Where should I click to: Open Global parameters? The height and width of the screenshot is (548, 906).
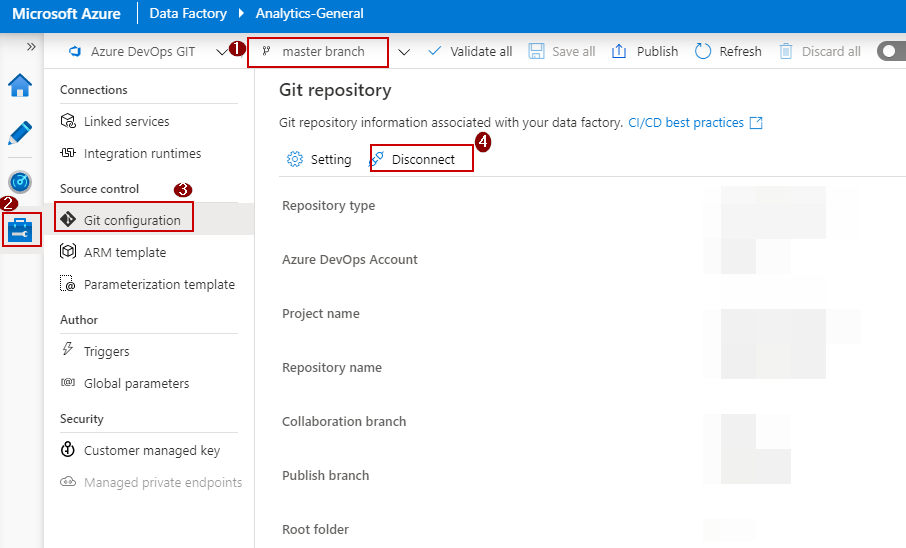coord(136,383)
